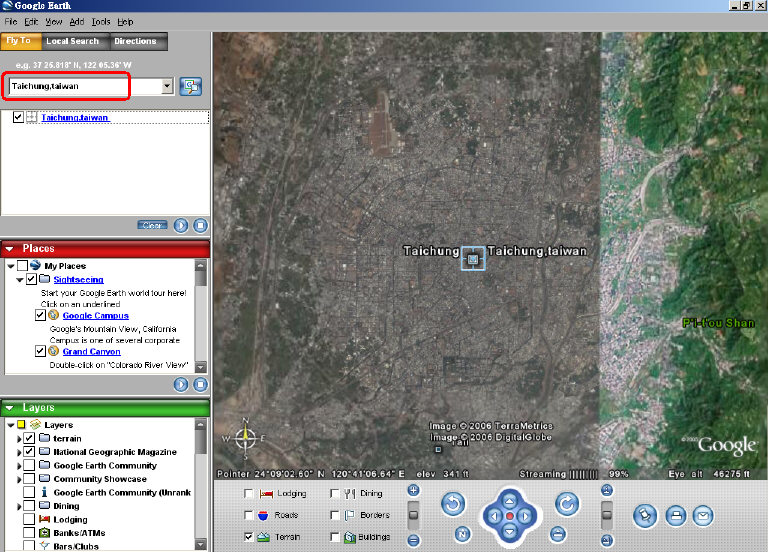Image resolution: width=768 pixels, height=552 pixels.
Task: Reset the tilt of the view
Action: [558, 534]
